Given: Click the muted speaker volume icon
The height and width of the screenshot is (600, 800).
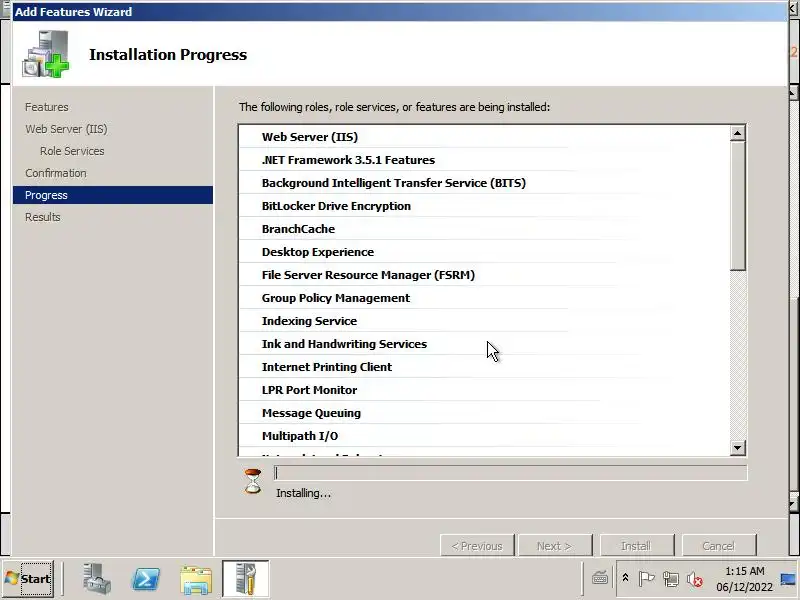Looking at the screenshot, I should [694, 579].
